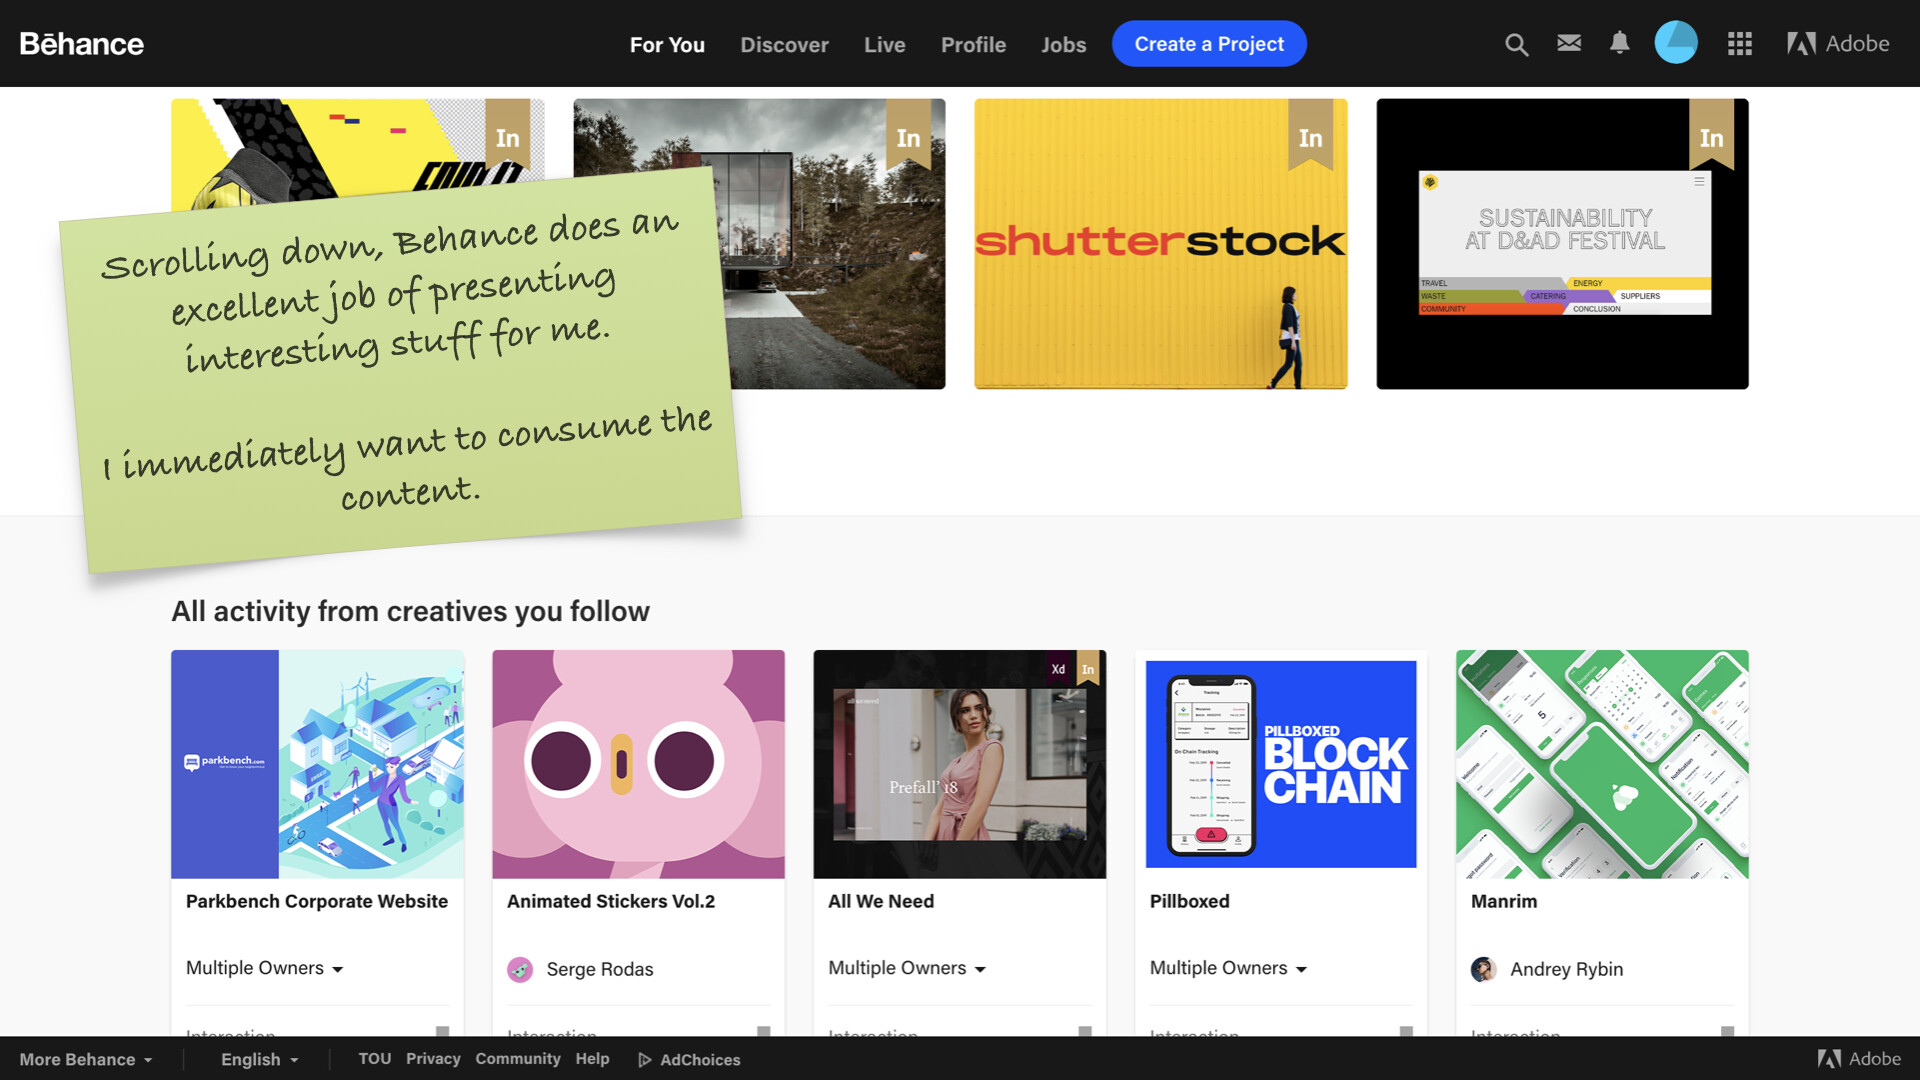
Task: Click the AdChoices icon link
Action: coord(645,1060)
